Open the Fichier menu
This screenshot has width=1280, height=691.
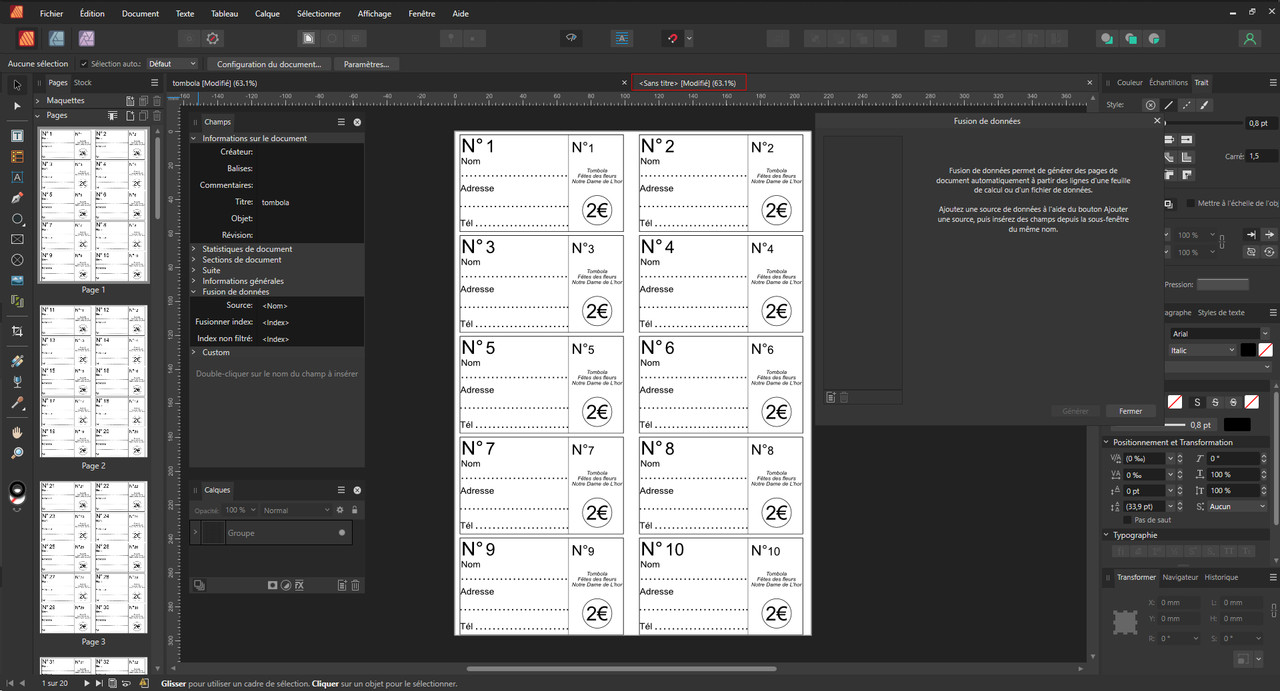tap(52, 14)
